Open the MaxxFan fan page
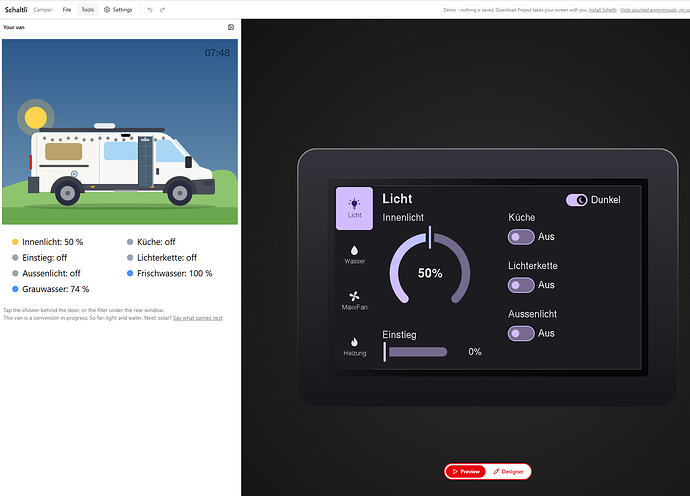Image resolution: width=690 pixels, height=496 pixels. 354,301
